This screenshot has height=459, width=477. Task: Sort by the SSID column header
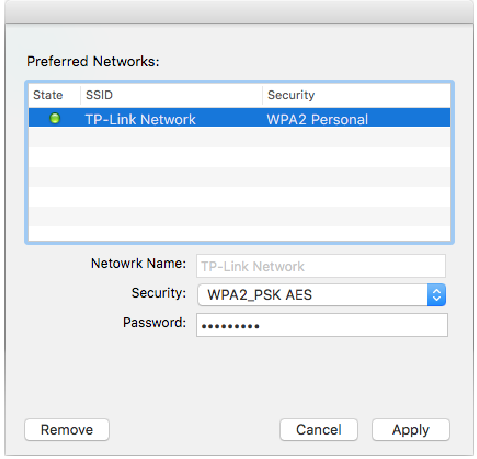pos(99,95)
